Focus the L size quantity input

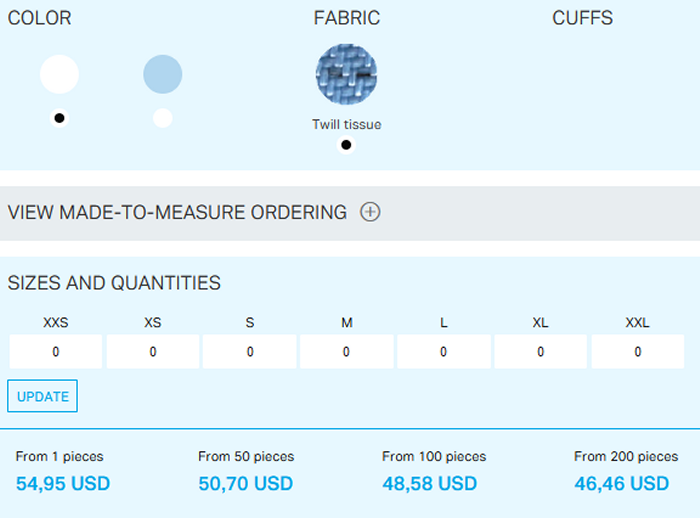(443, 352)
